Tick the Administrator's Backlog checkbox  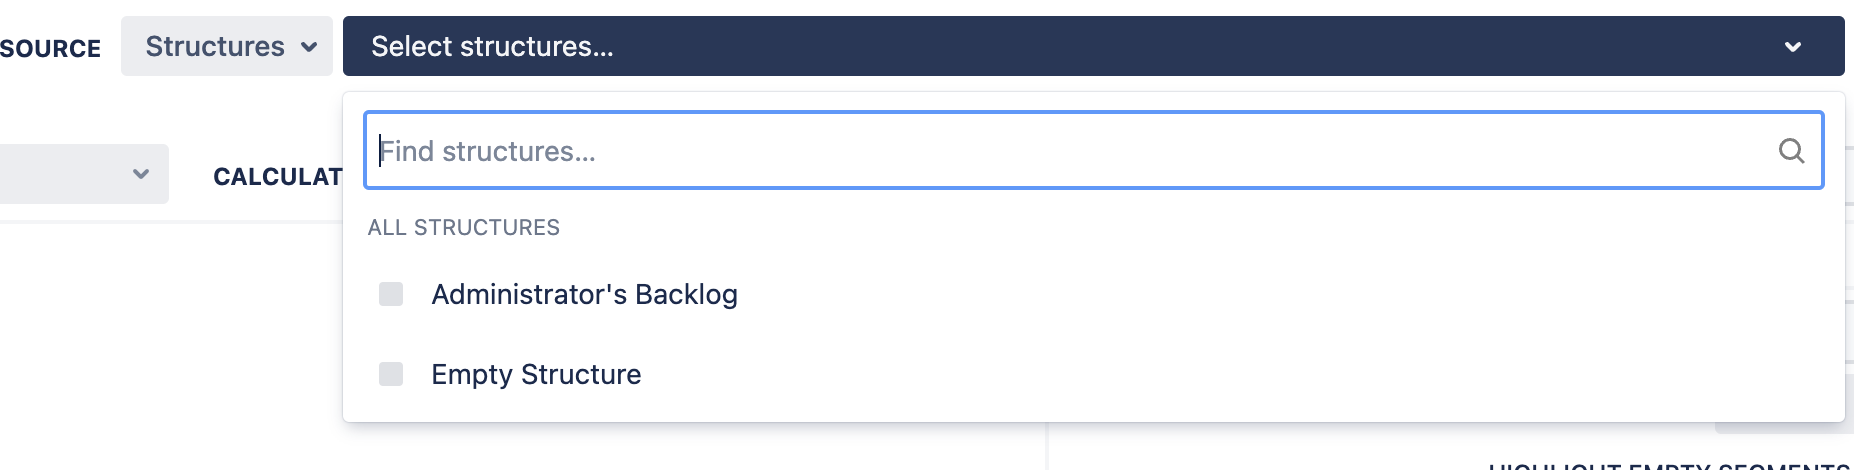click(391, 294)
